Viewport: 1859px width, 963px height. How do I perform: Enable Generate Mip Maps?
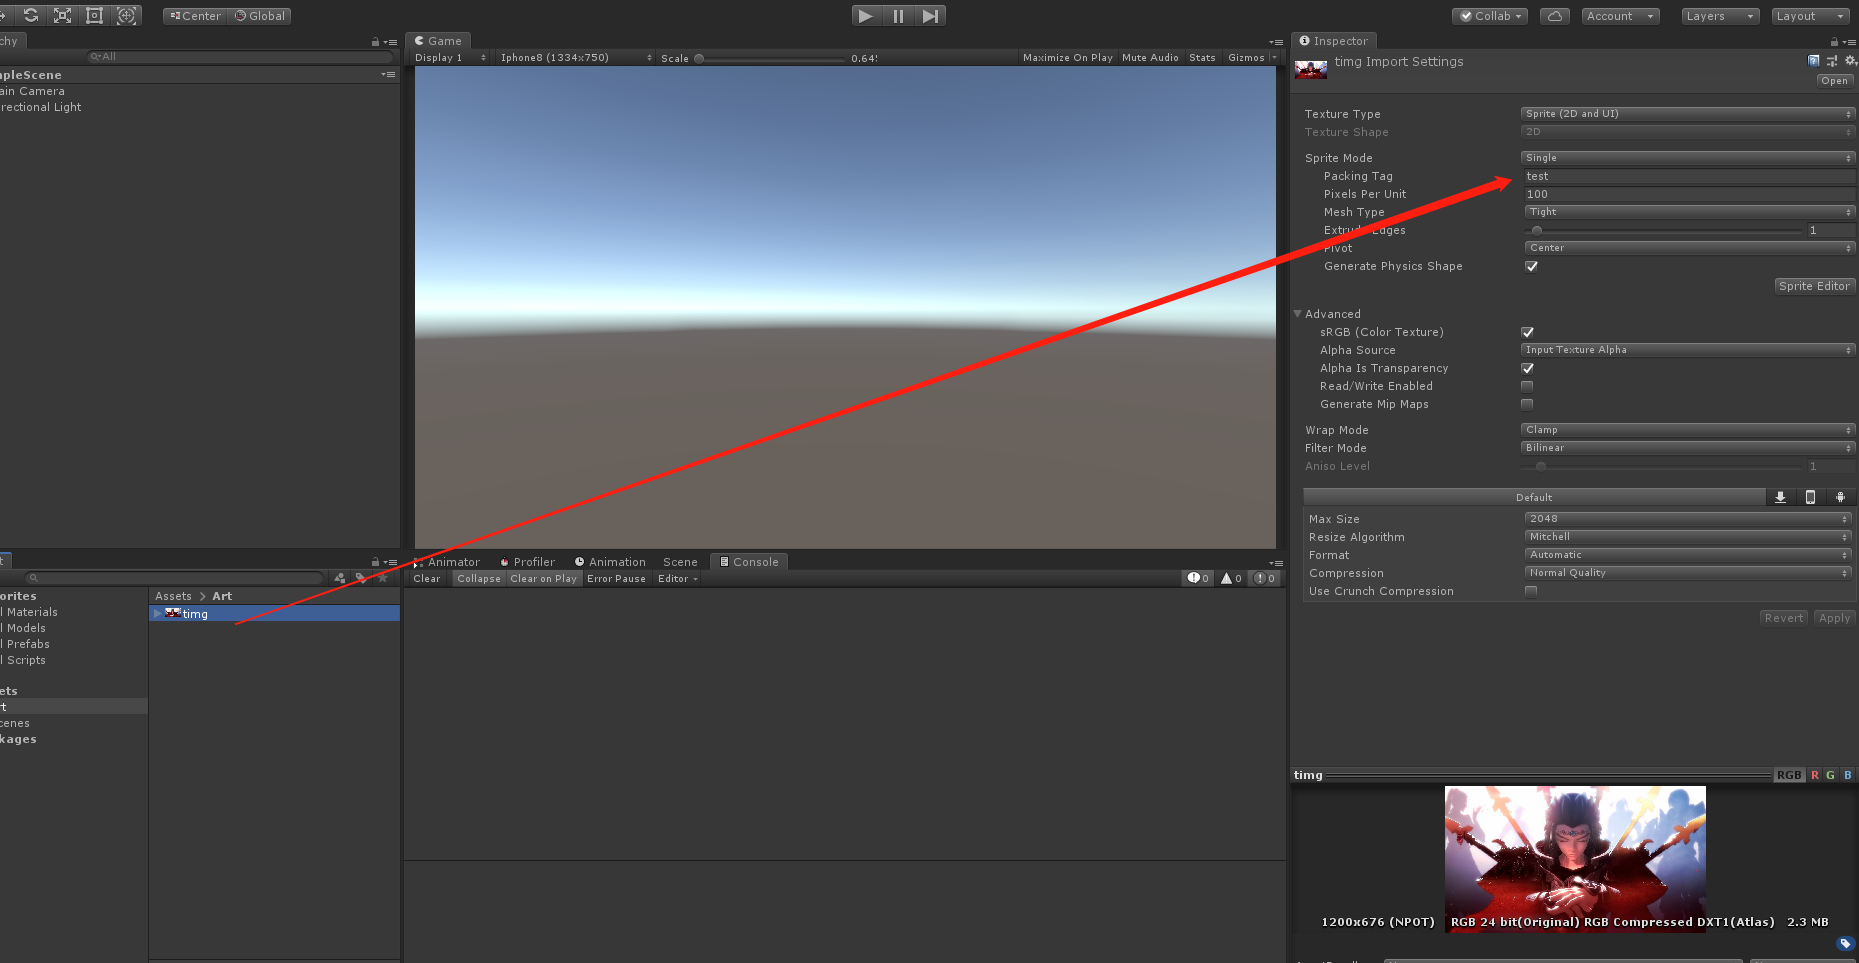coord(1527,404)
